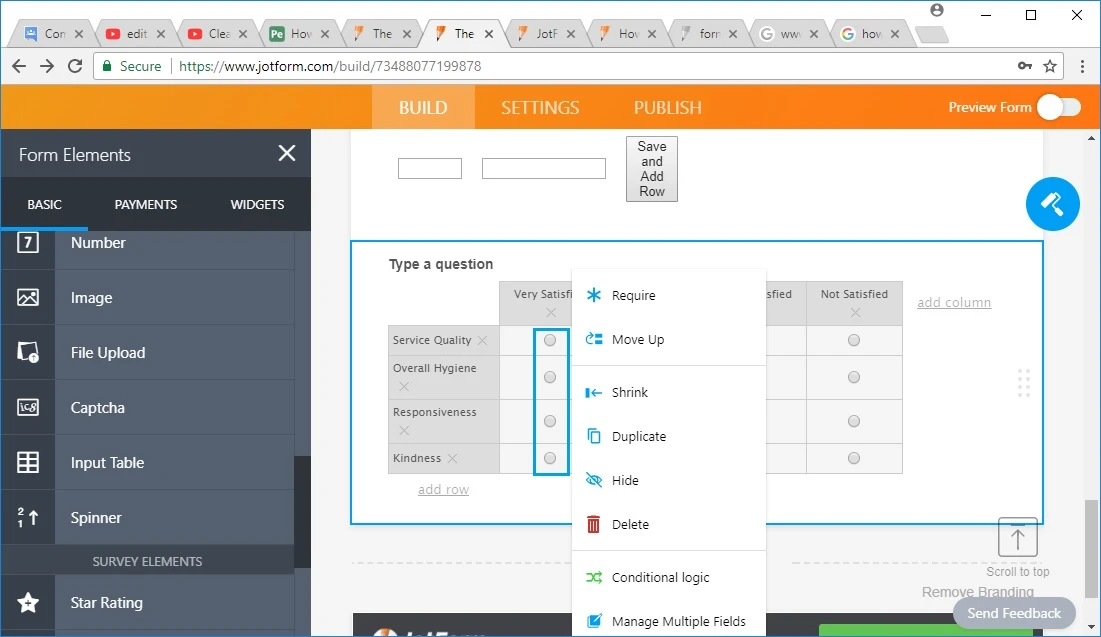Image resolution: width=1101 pixels, height=637 pixels.
Task: Add a Spinner element
Action: tap(96, 517)
